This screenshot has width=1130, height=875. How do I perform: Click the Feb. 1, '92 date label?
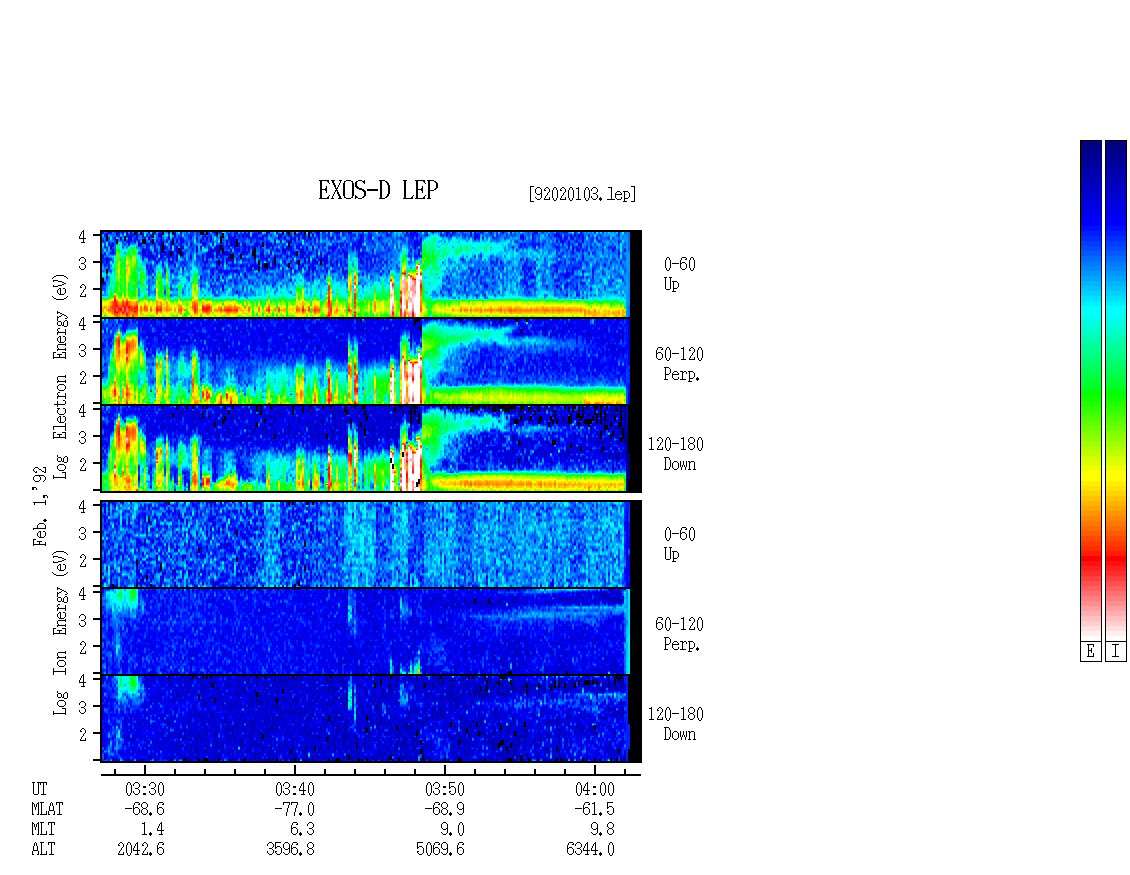(40, 507)
